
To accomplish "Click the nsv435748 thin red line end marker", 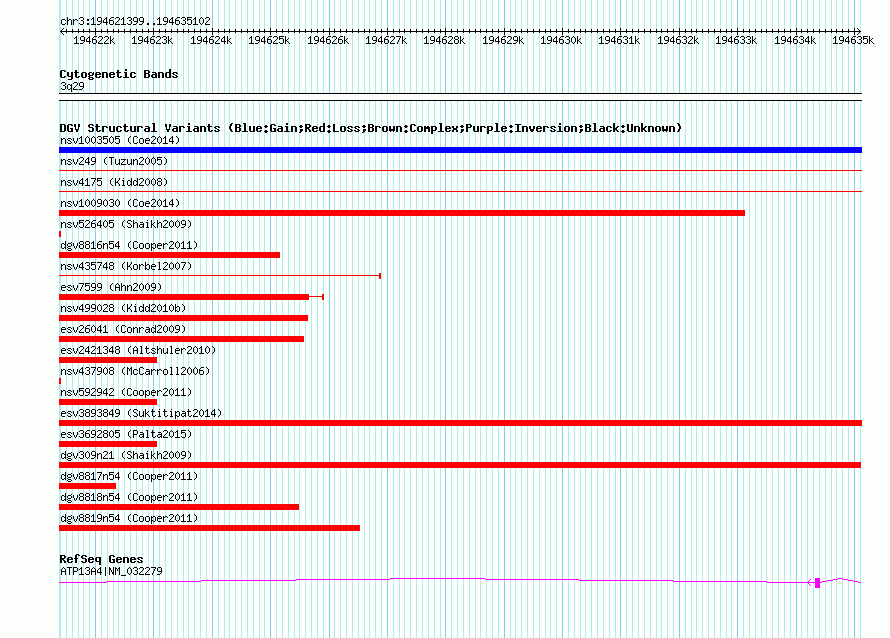I will tap(380, 276).
